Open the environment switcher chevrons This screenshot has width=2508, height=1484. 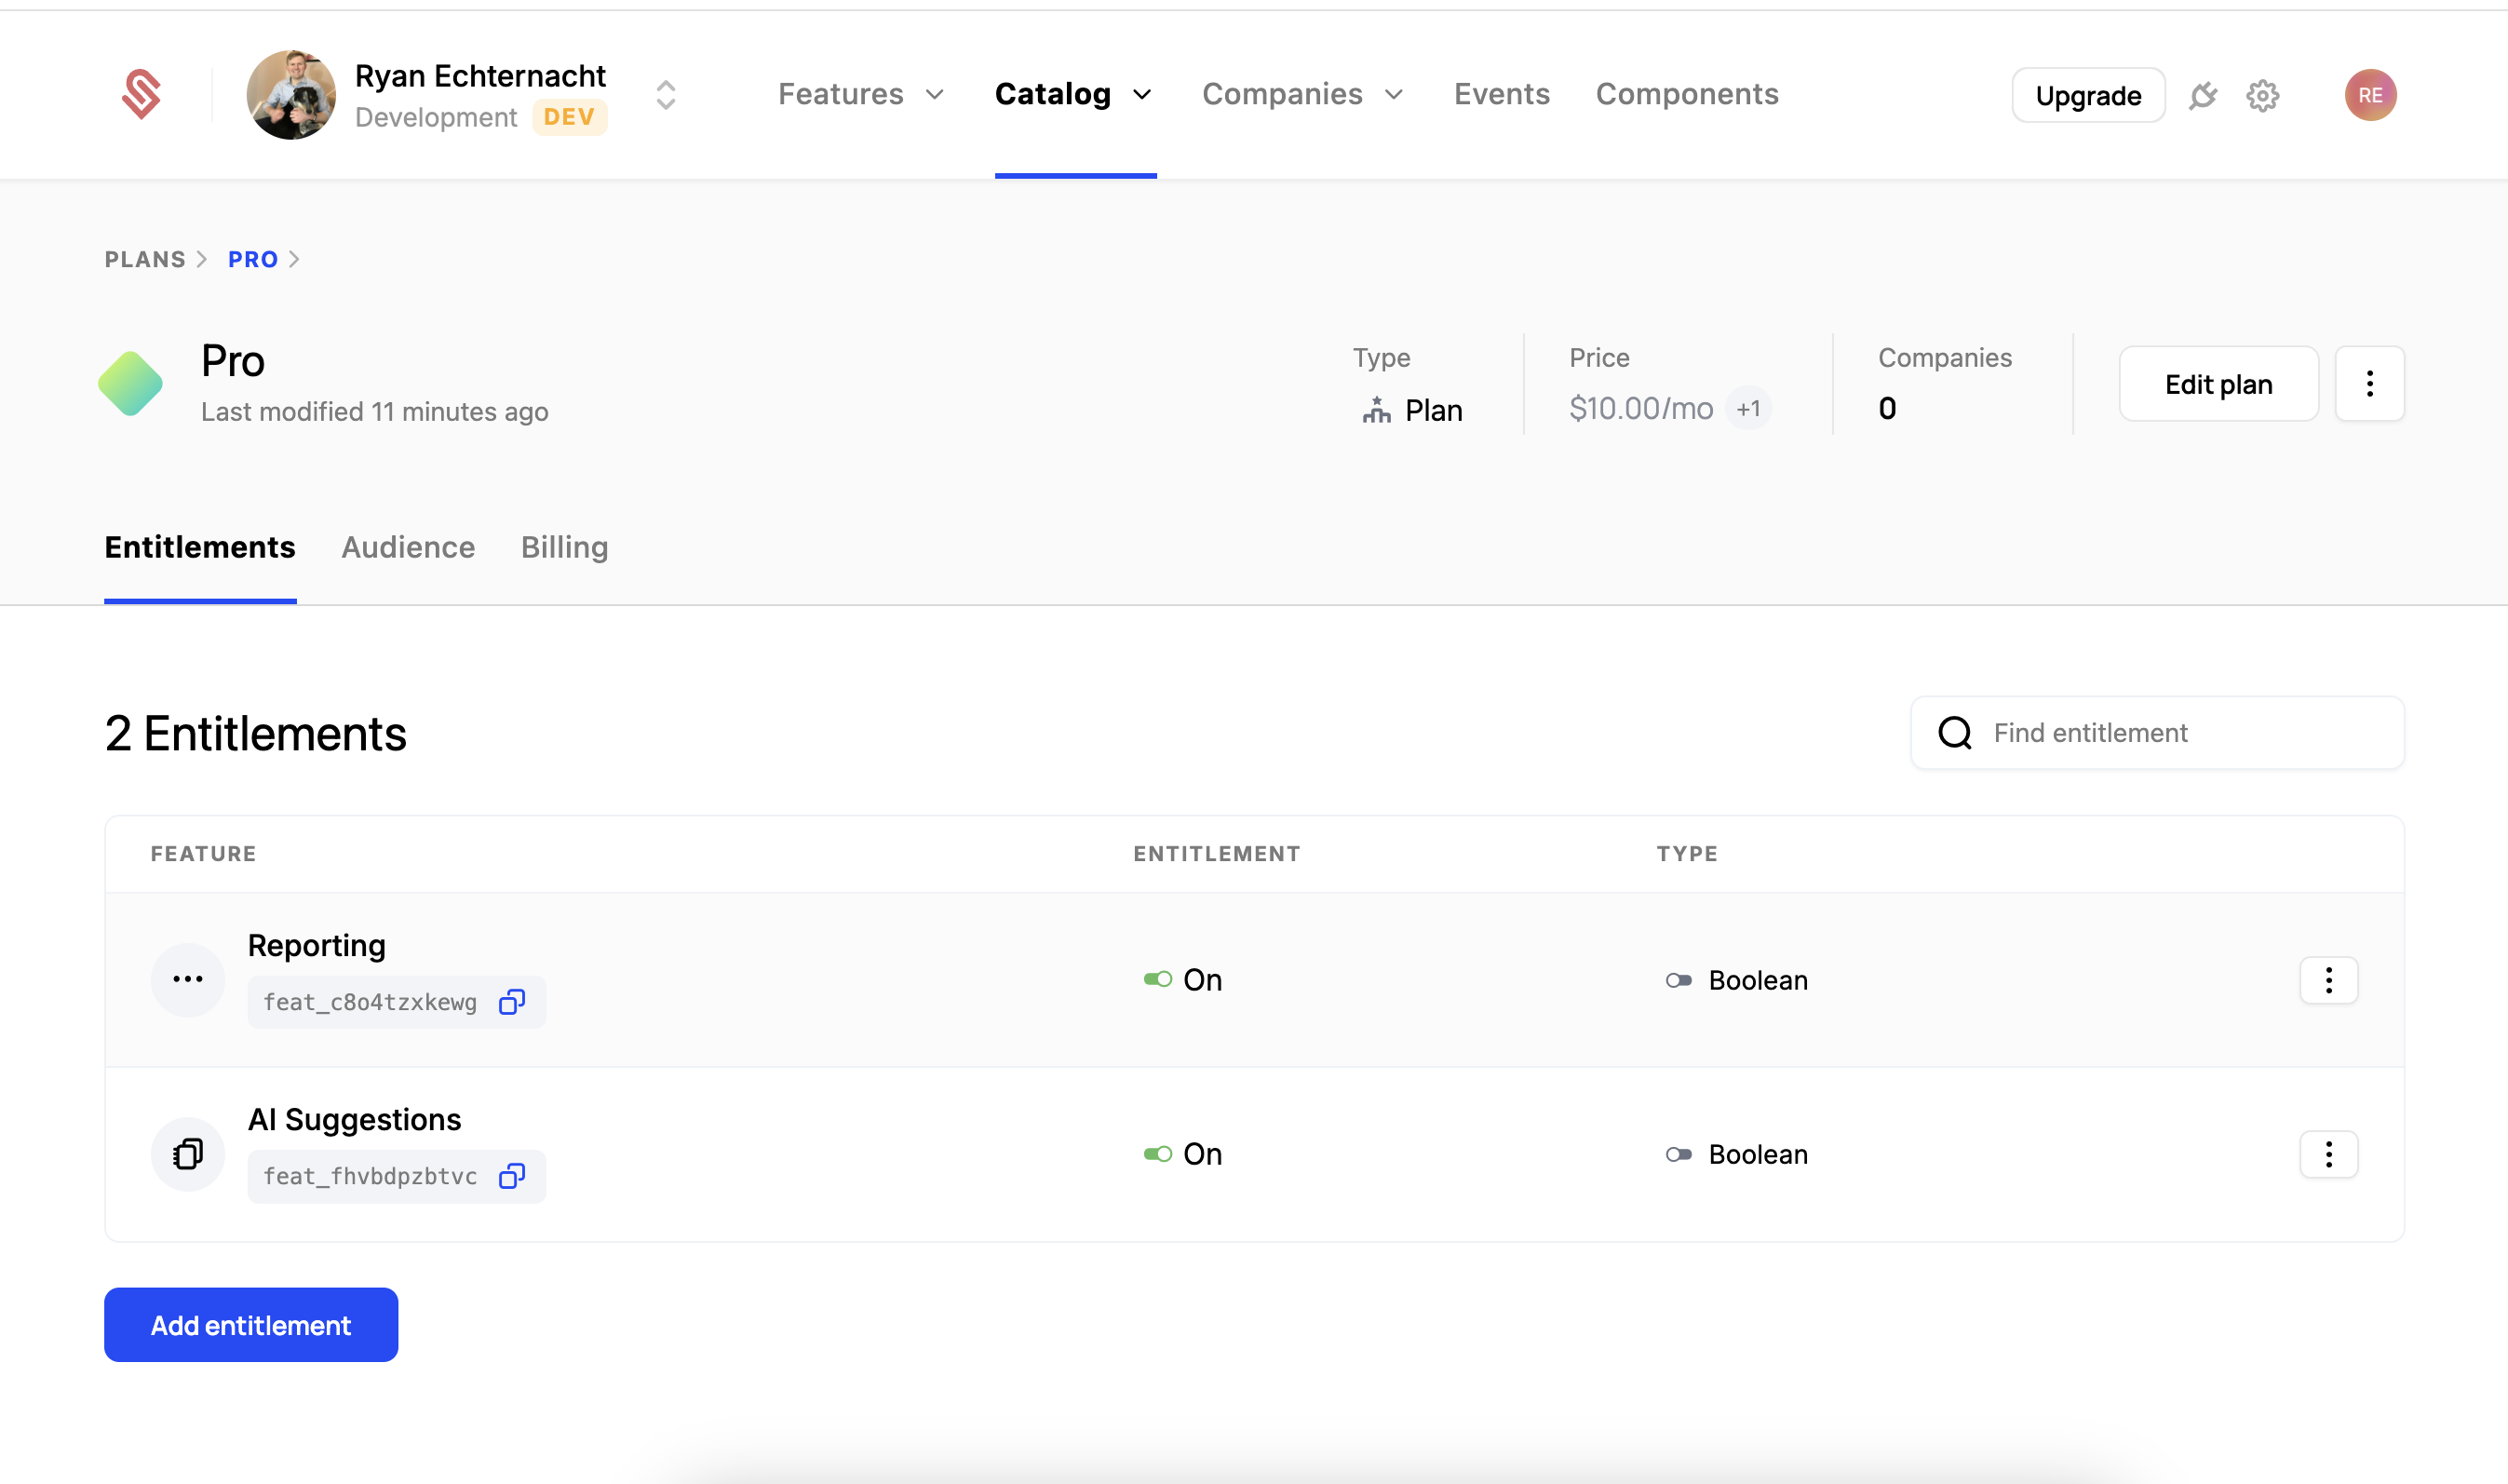coord(666,95)
